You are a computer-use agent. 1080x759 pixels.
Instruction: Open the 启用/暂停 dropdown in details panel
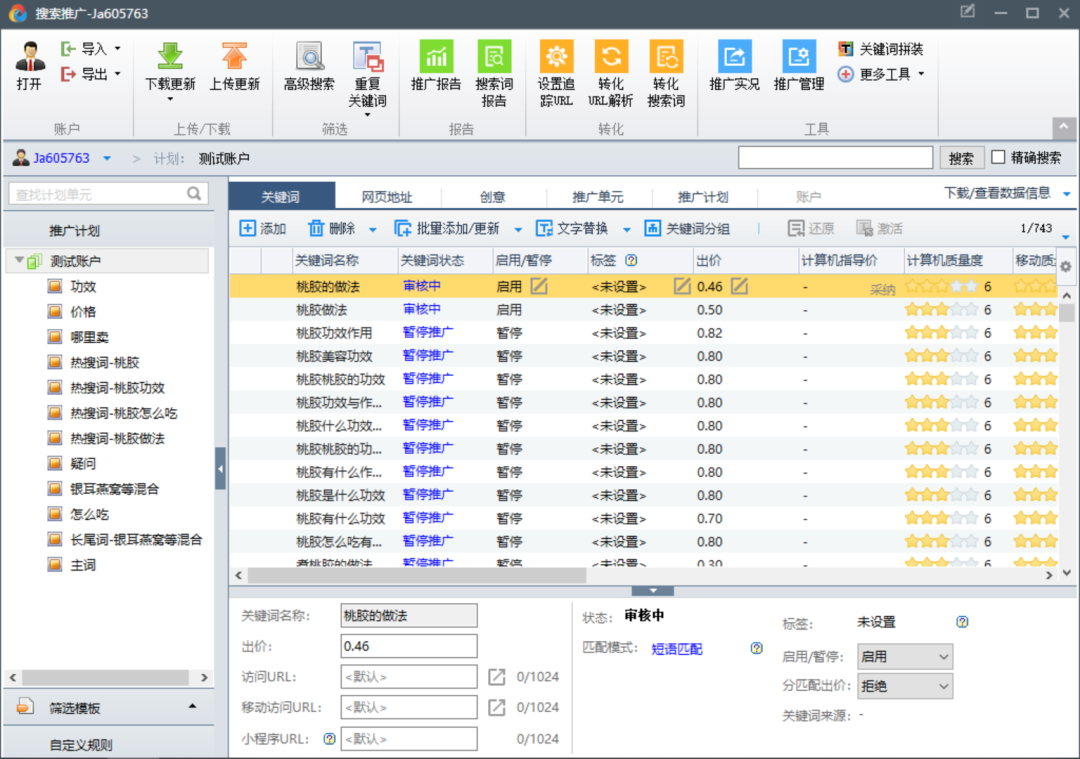click(905, 657)
